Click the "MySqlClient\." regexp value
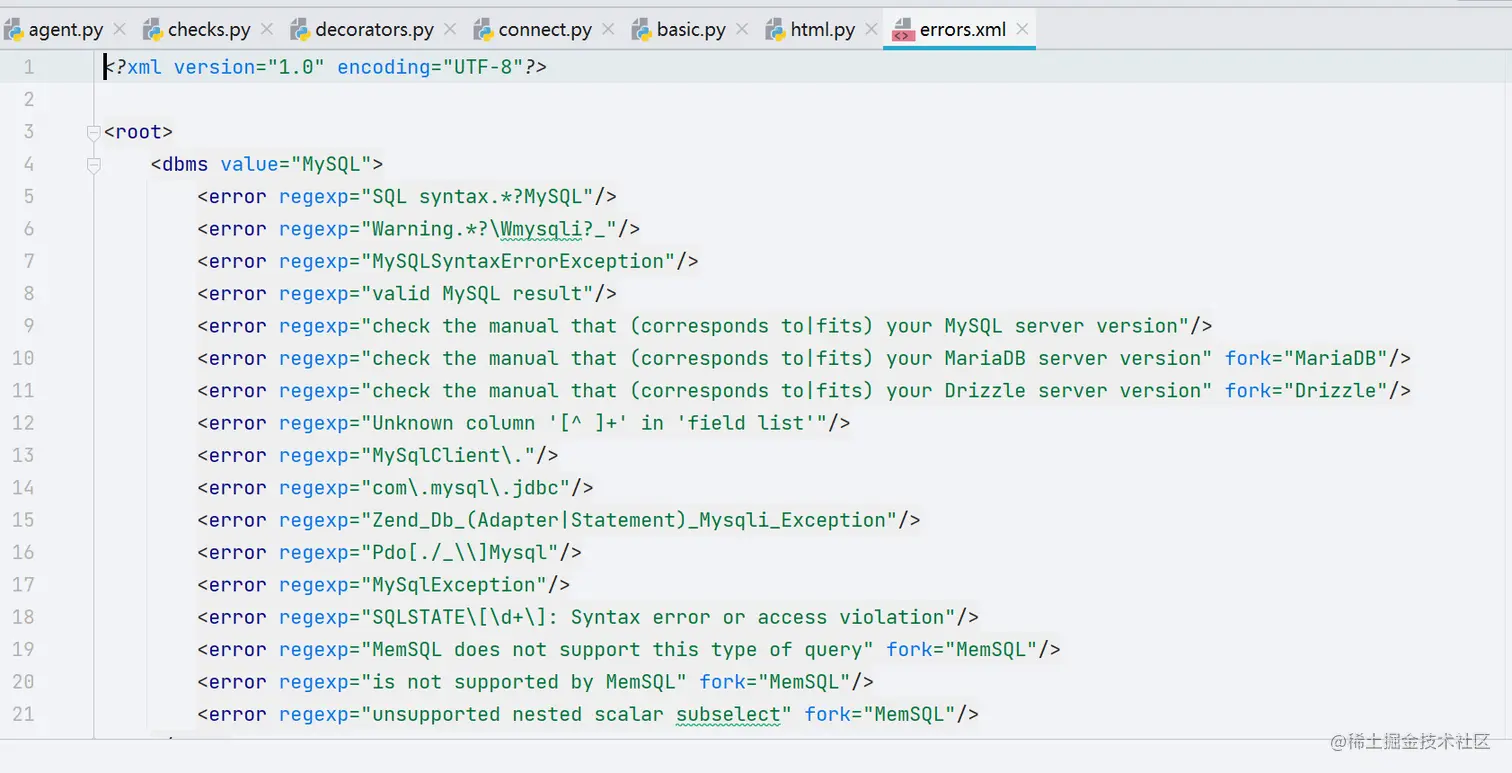Viewport: 1512px width, 773px height. [x=448, y=455]
